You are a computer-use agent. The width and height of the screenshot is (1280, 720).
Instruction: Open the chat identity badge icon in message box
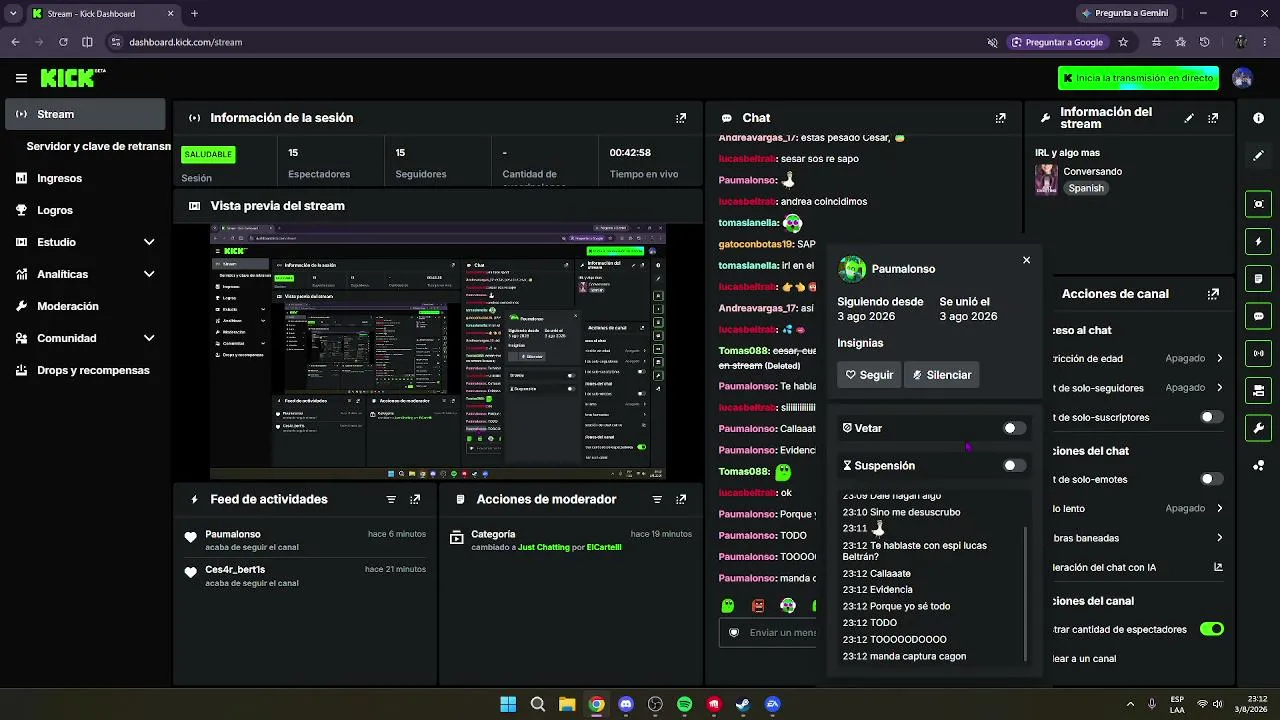pos(734,632)
